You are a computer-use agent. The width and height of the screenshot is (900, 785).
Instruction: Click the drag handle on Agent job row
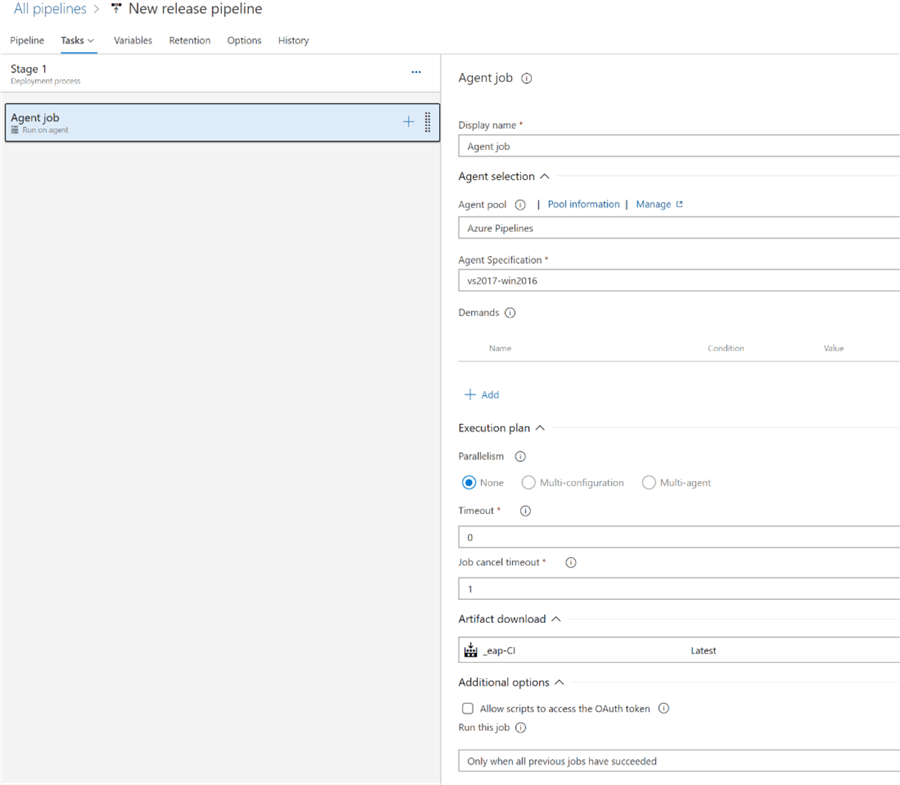[428, 122]
